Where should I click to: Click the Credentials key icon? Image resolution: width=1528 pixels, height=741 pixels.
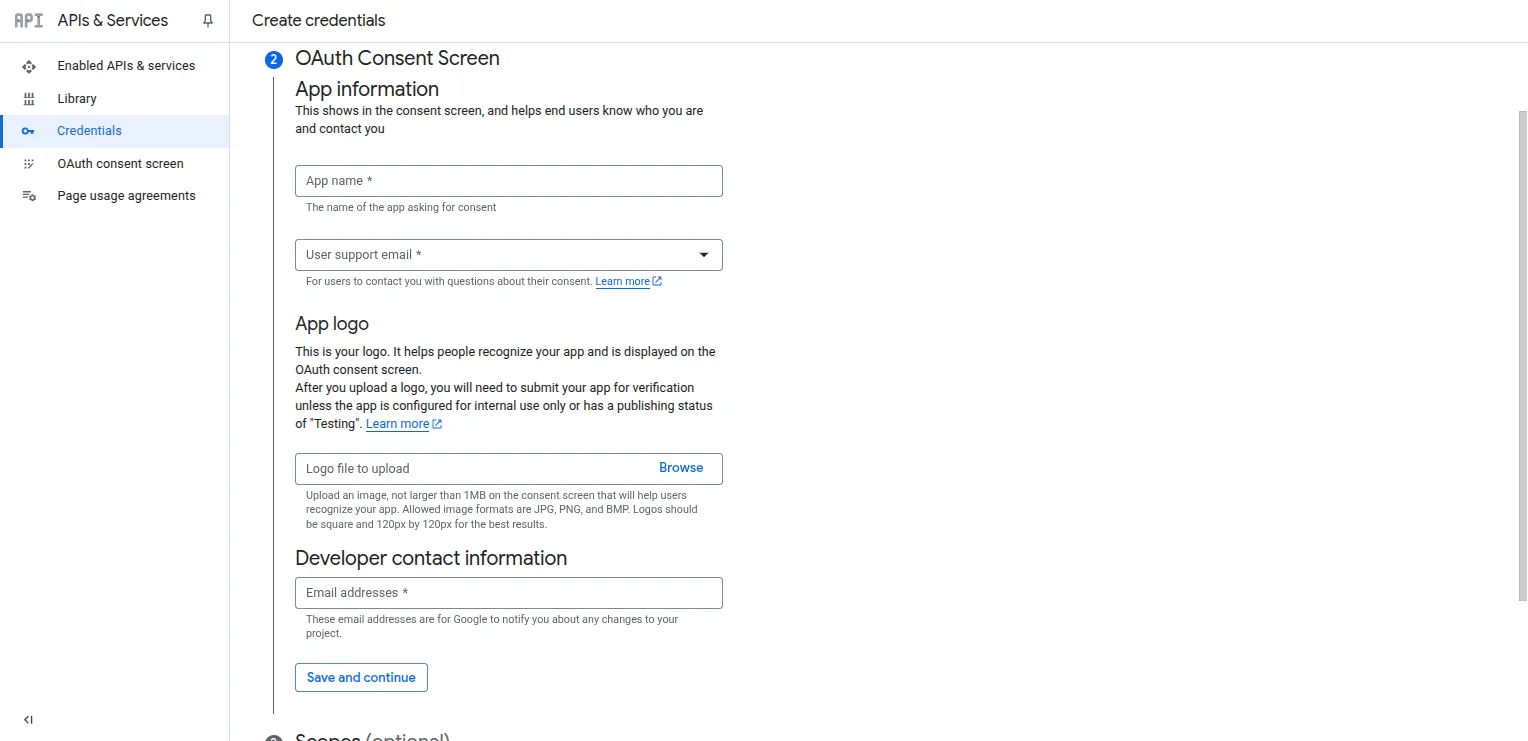pyautogui.click(x=29, y=131)
